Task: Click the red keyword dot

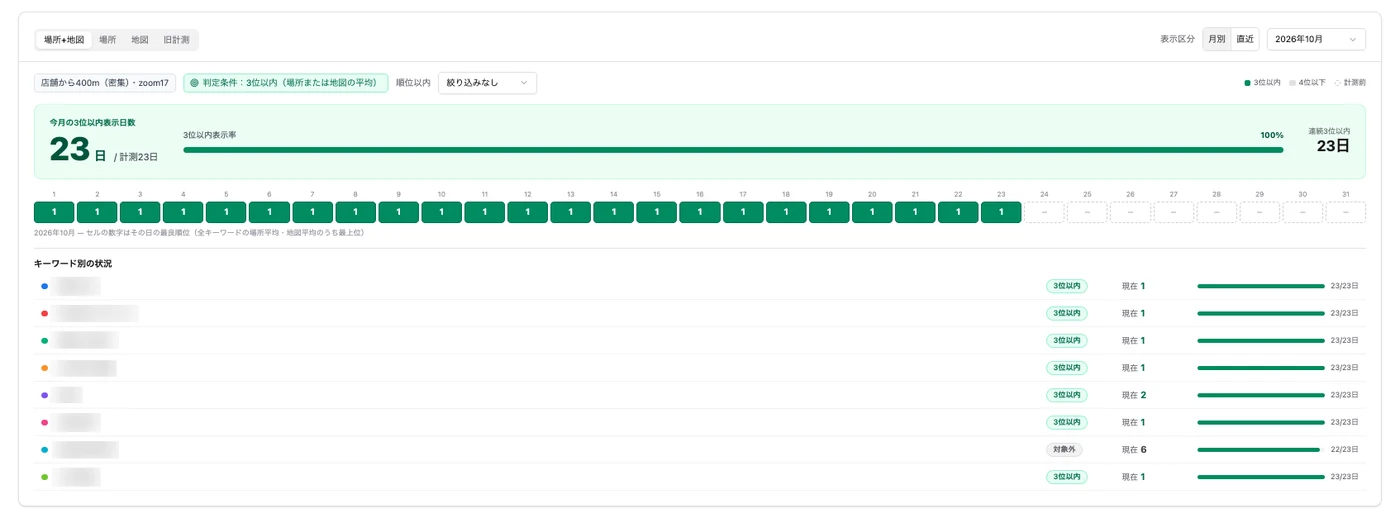Action: 44,313
